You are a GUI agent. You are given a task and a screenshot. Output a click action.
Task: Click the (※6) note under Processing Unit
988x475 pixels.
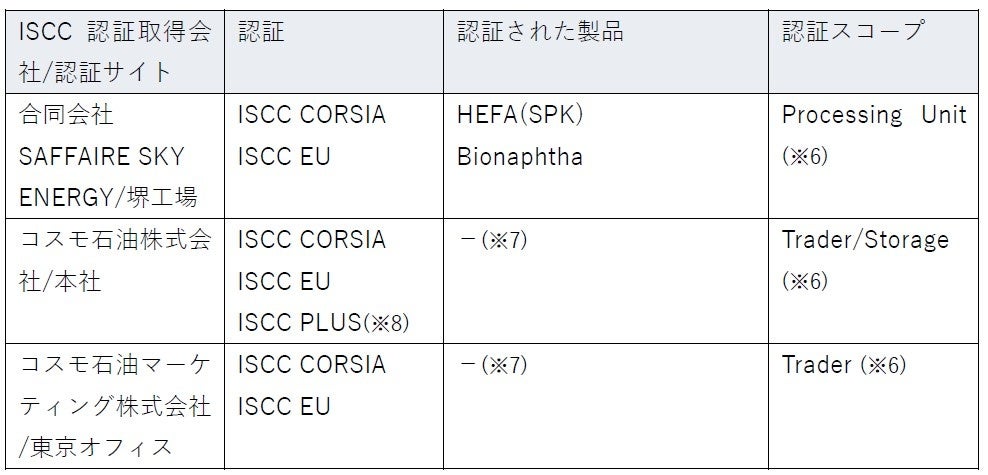tap(805, 157)
